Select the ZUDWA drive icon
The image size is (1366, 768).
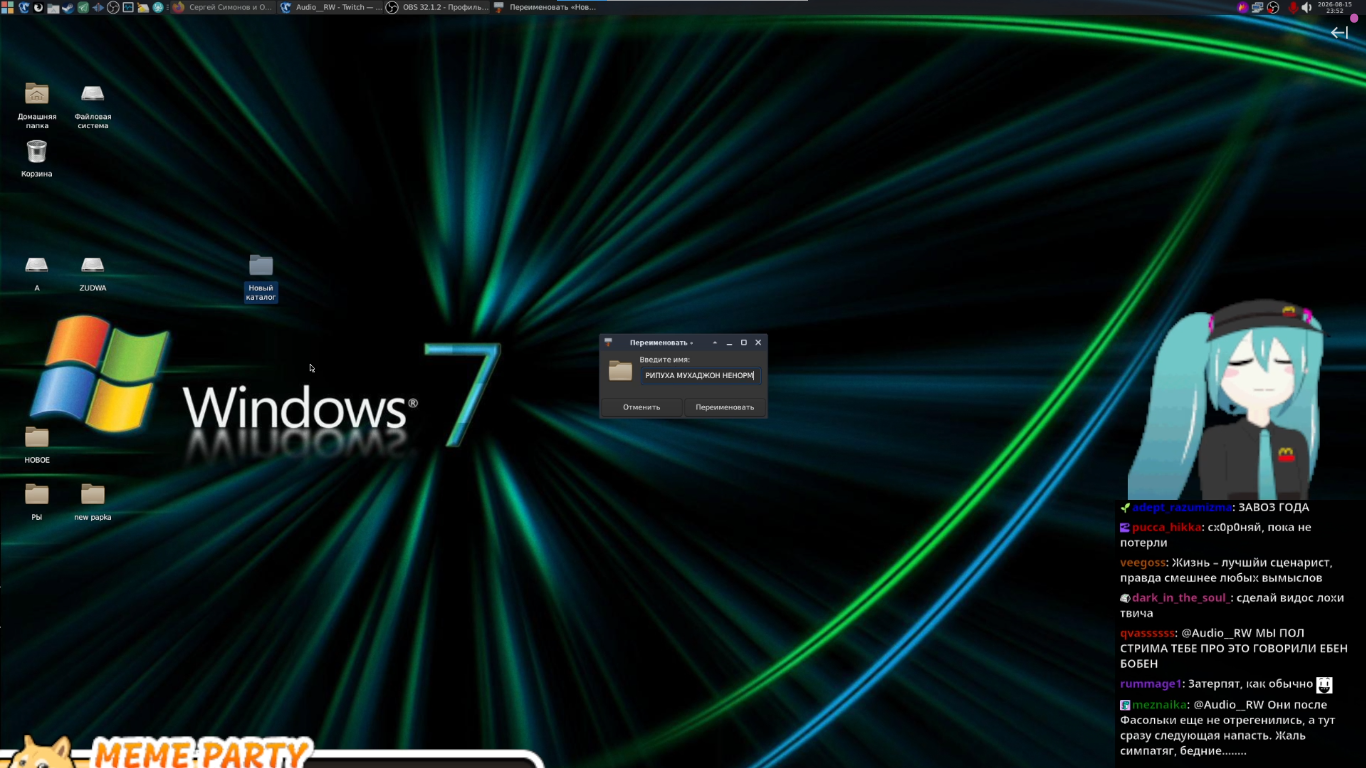pos(93,273)
